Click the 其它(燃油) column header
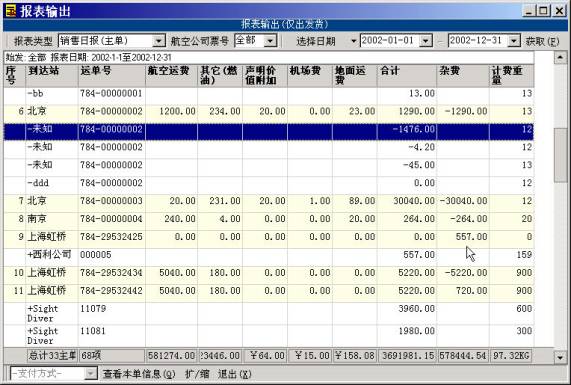571x385 pixels. (220, 76)
